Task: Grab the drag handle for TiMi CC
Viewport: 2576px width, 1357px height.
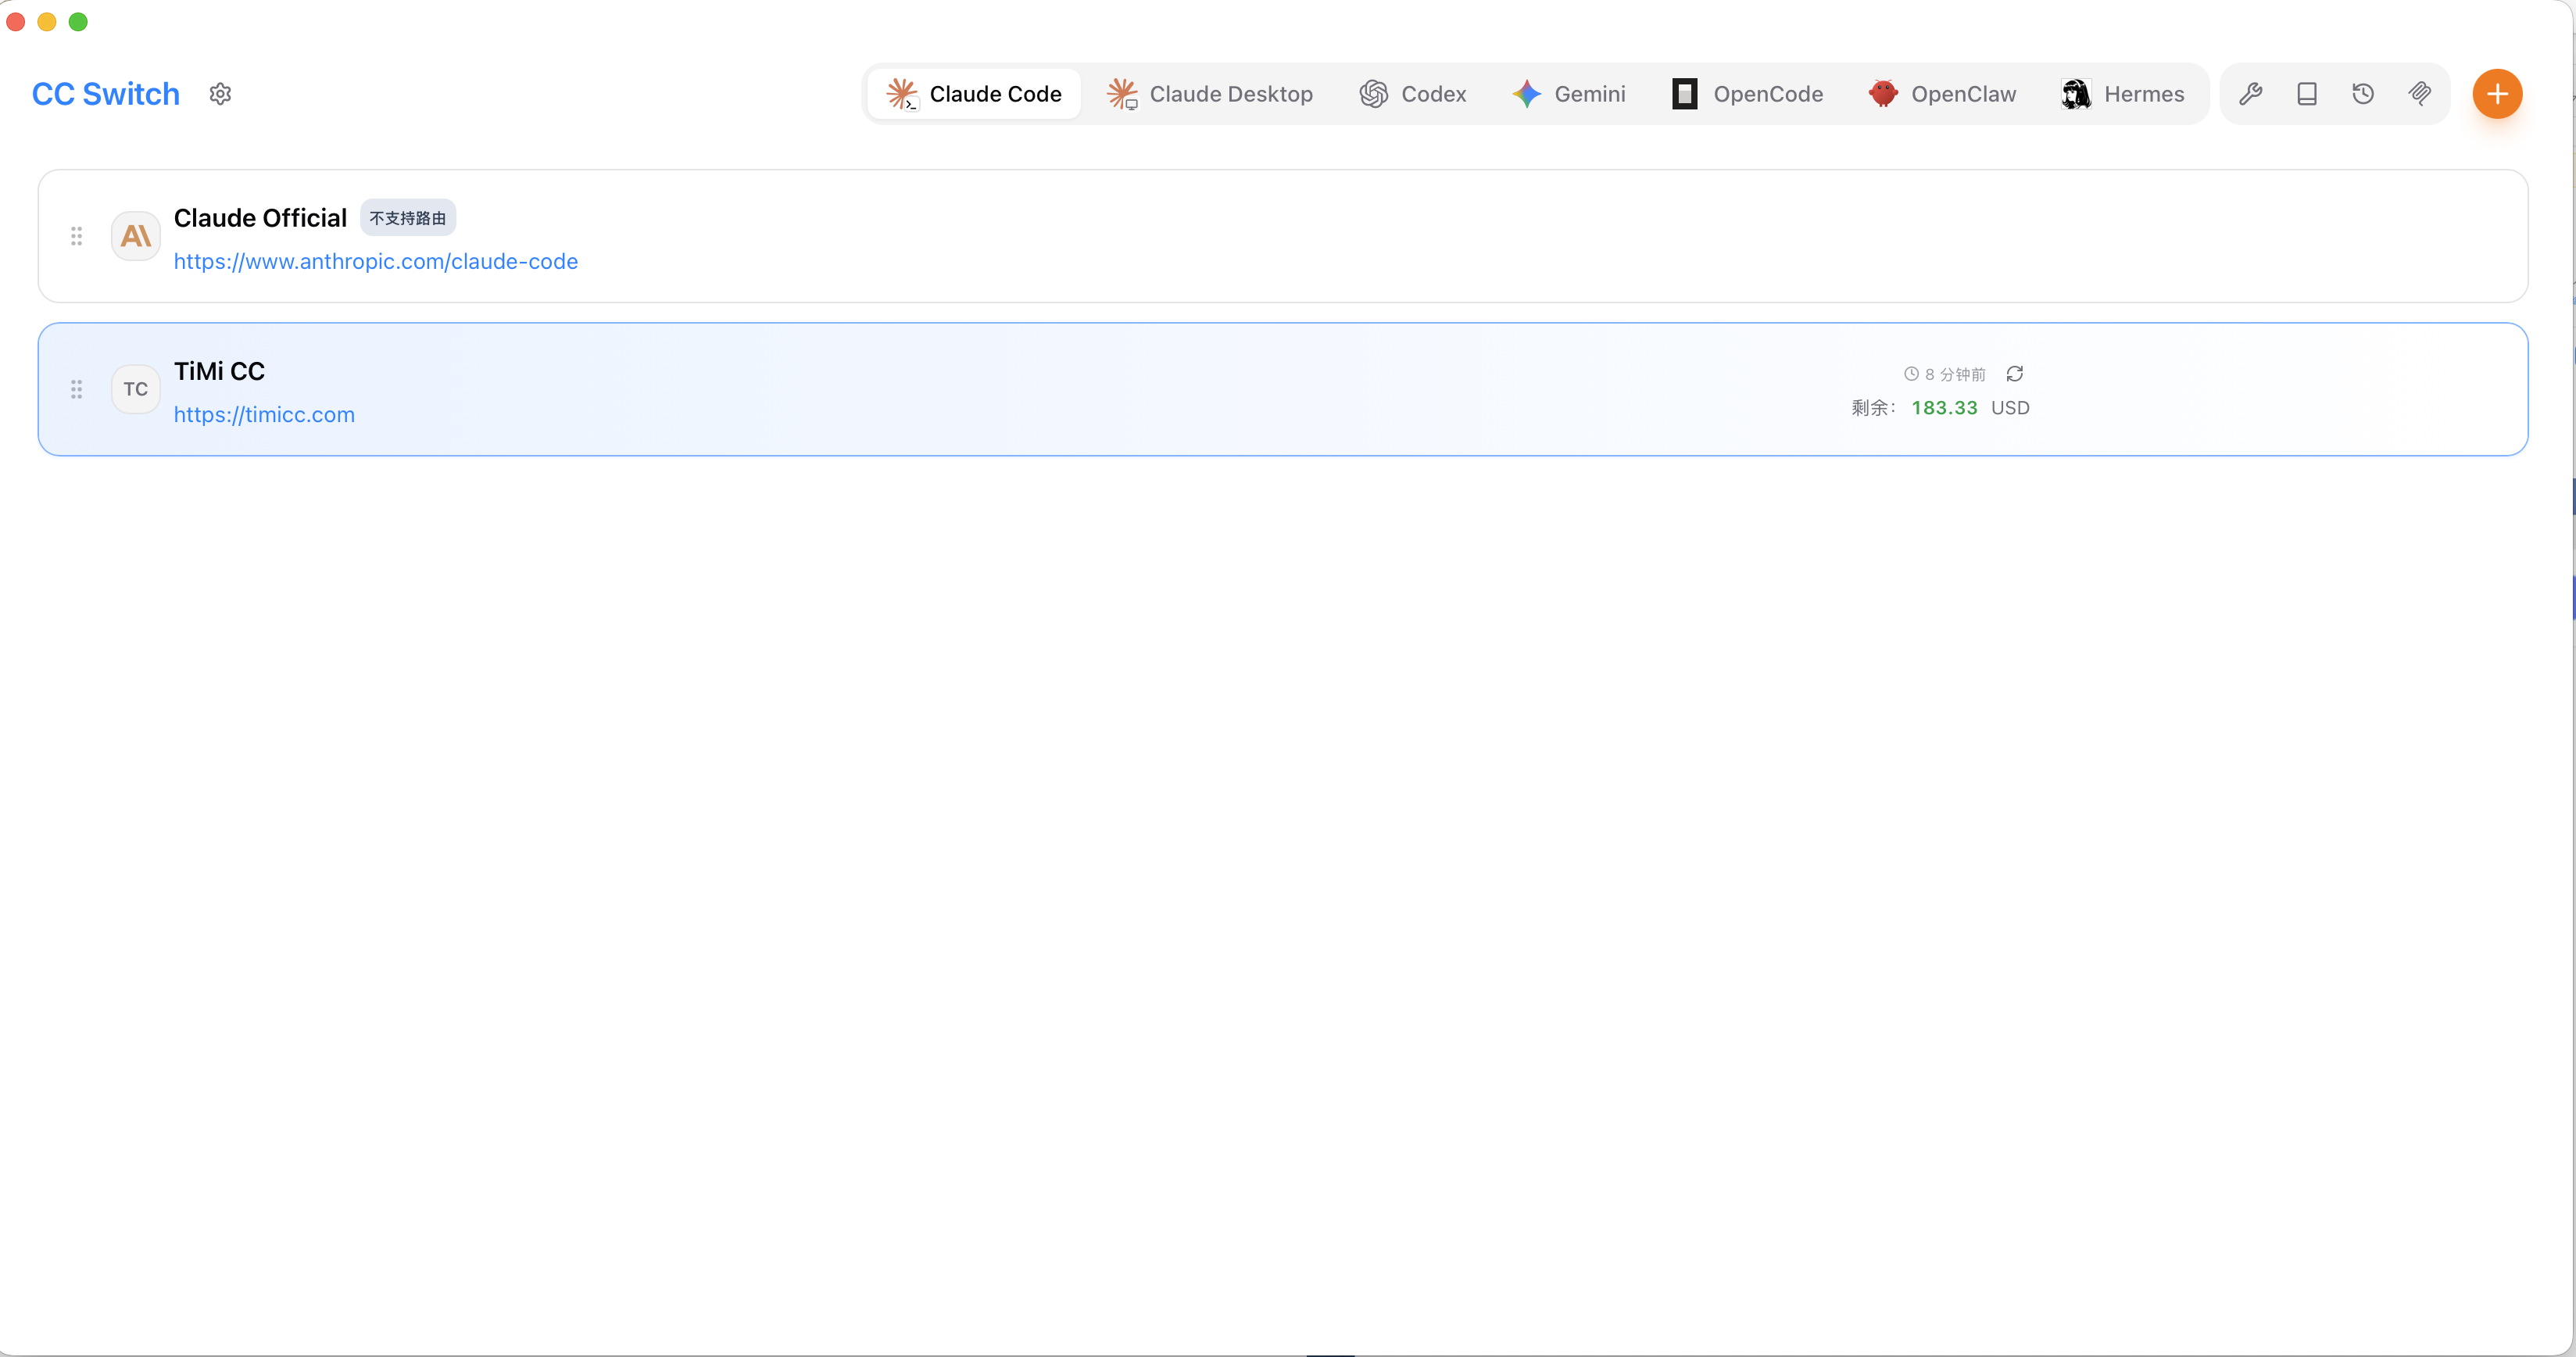Action: [76, 389]
